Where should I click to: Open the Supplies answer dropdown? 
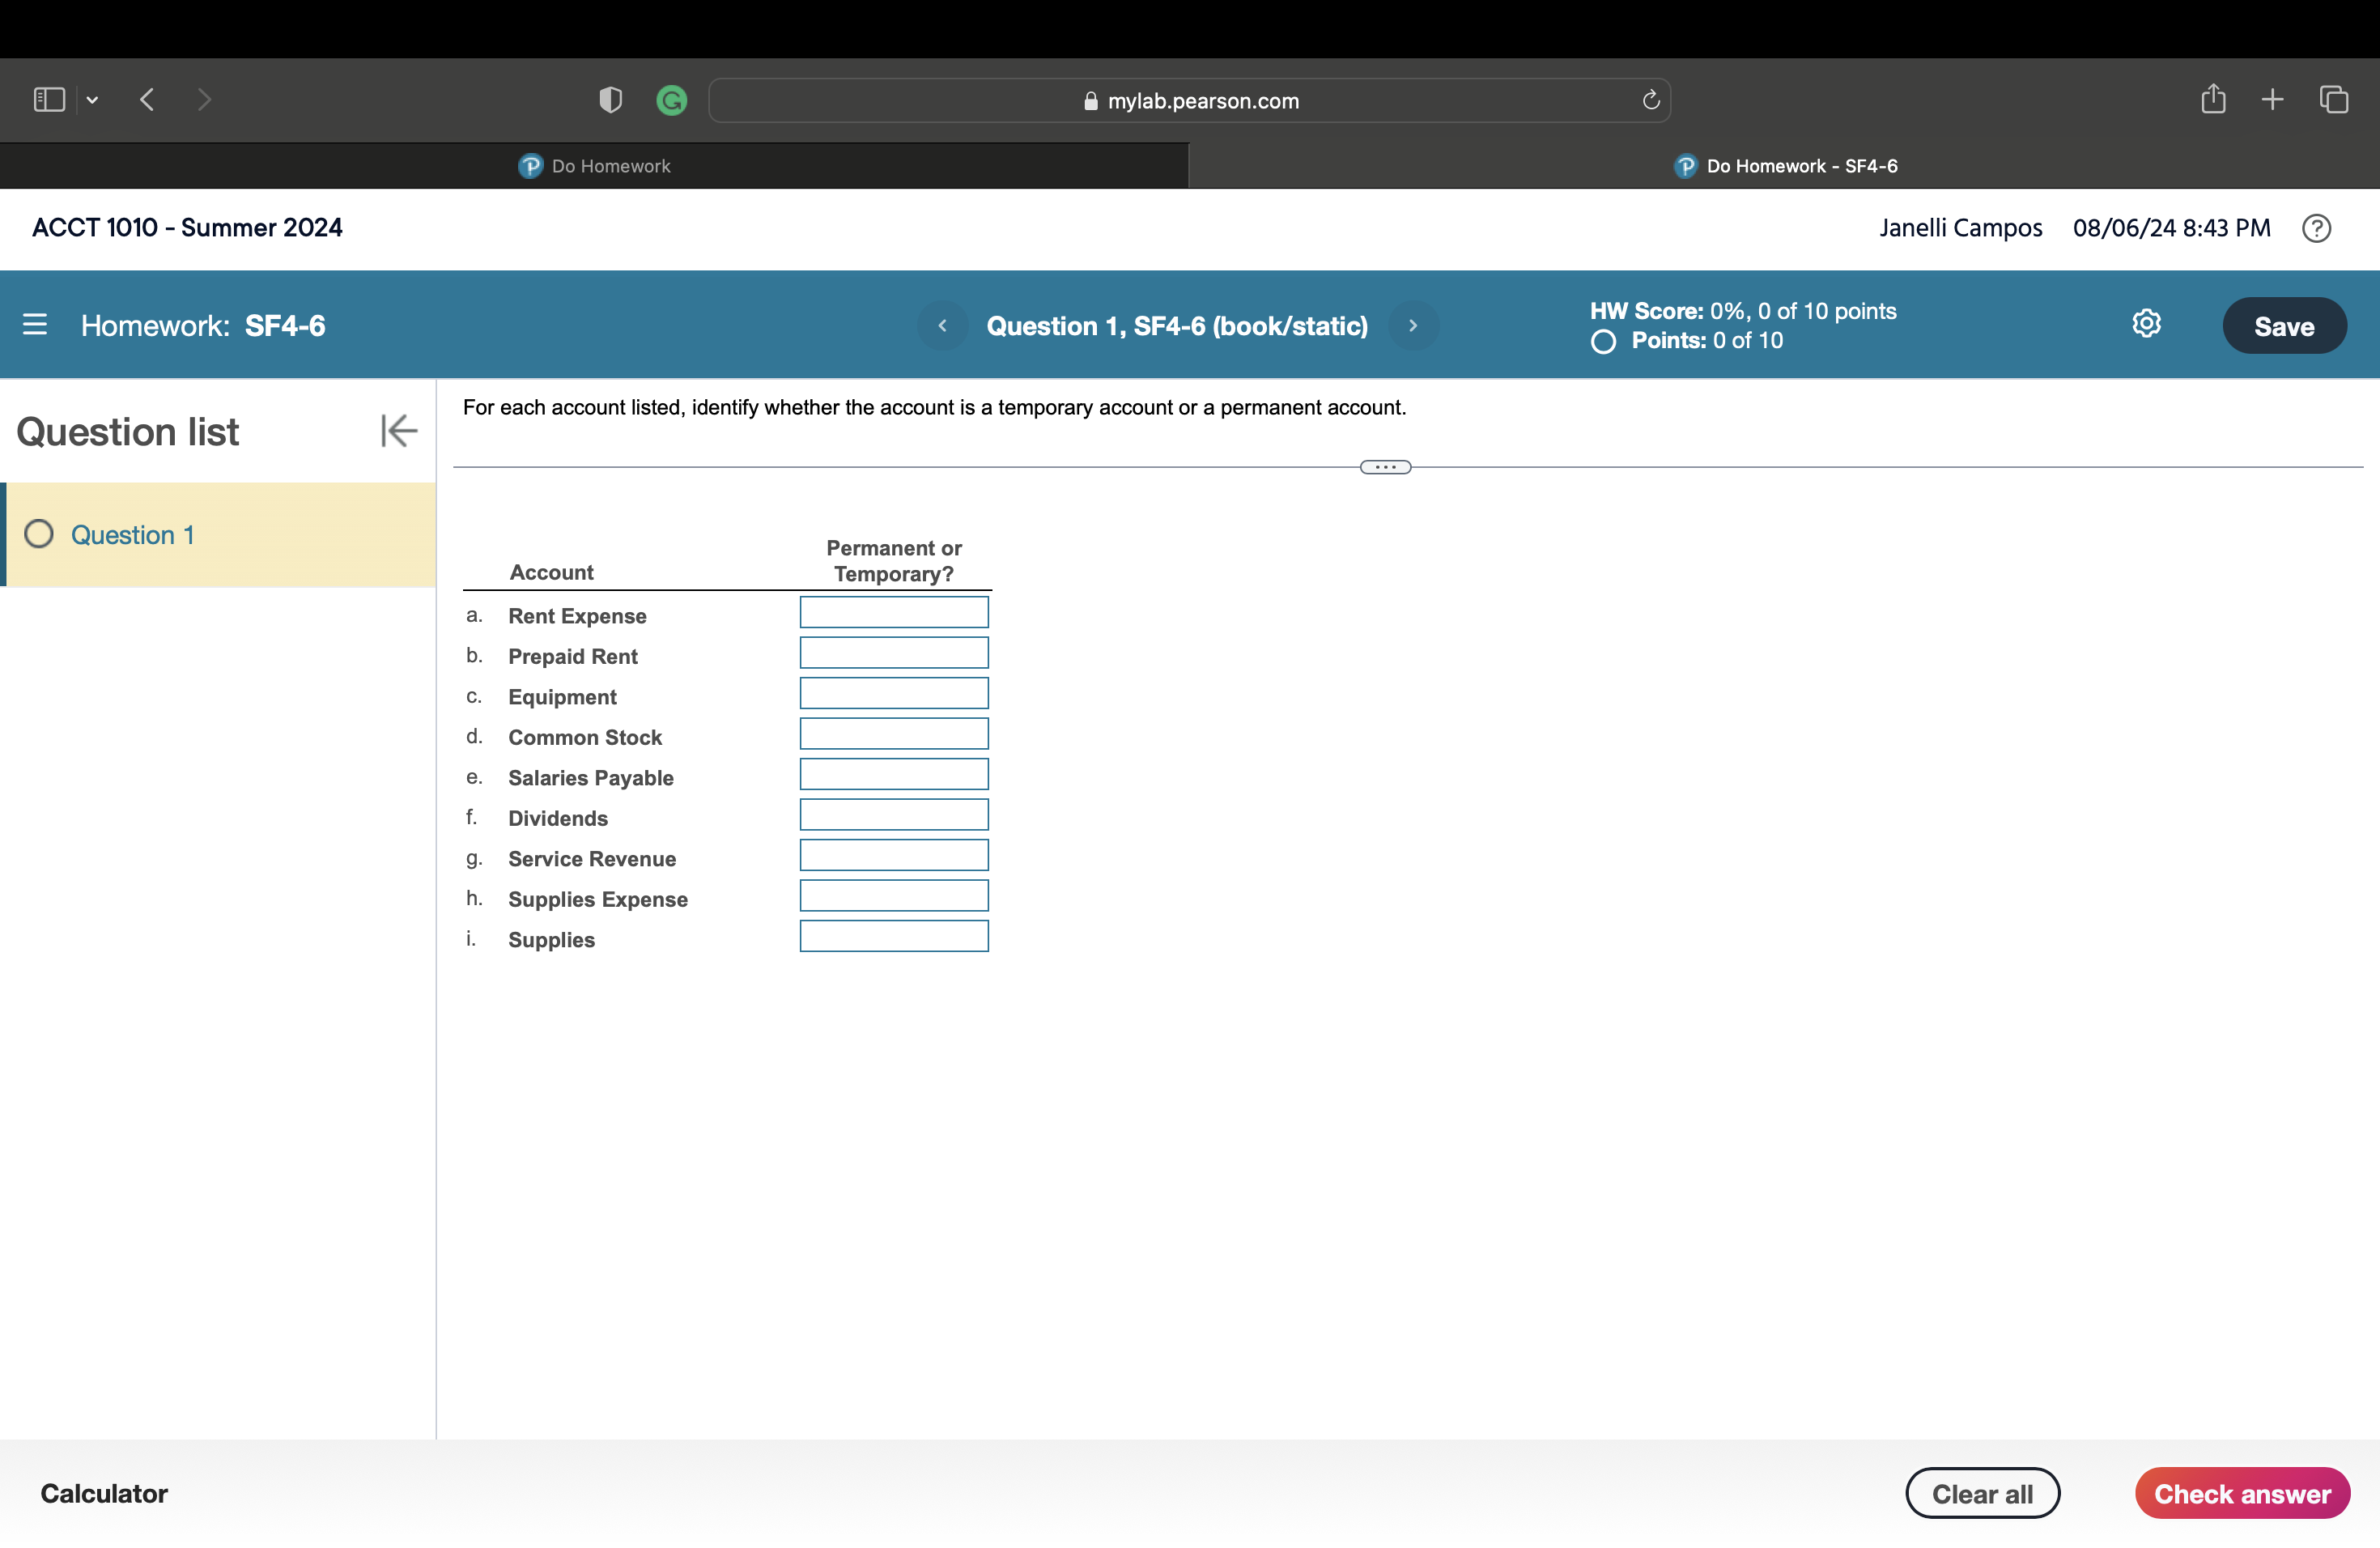click(x=894, y=936)
